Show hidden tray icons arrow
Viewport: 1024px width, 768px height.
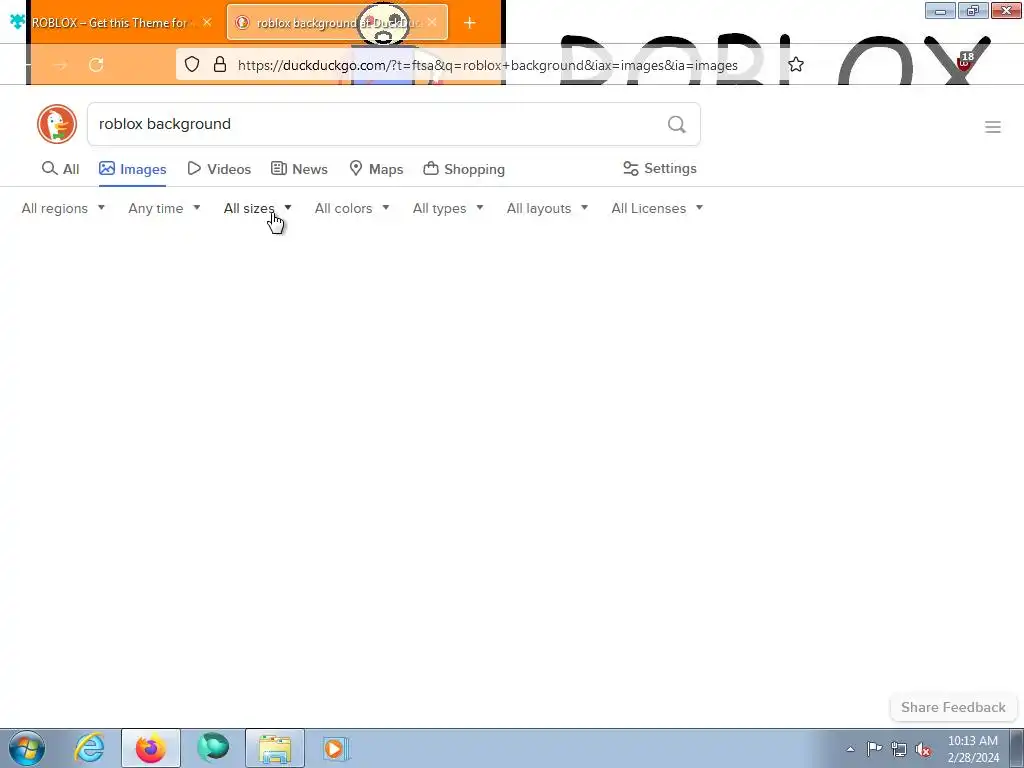[850, 749]
